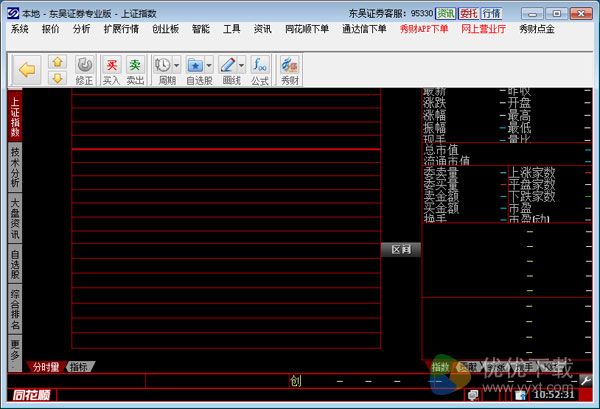Viewport: 600px width, 409px height.
Task: Open the 分析 menu
Action: click(x=82, y=29)
